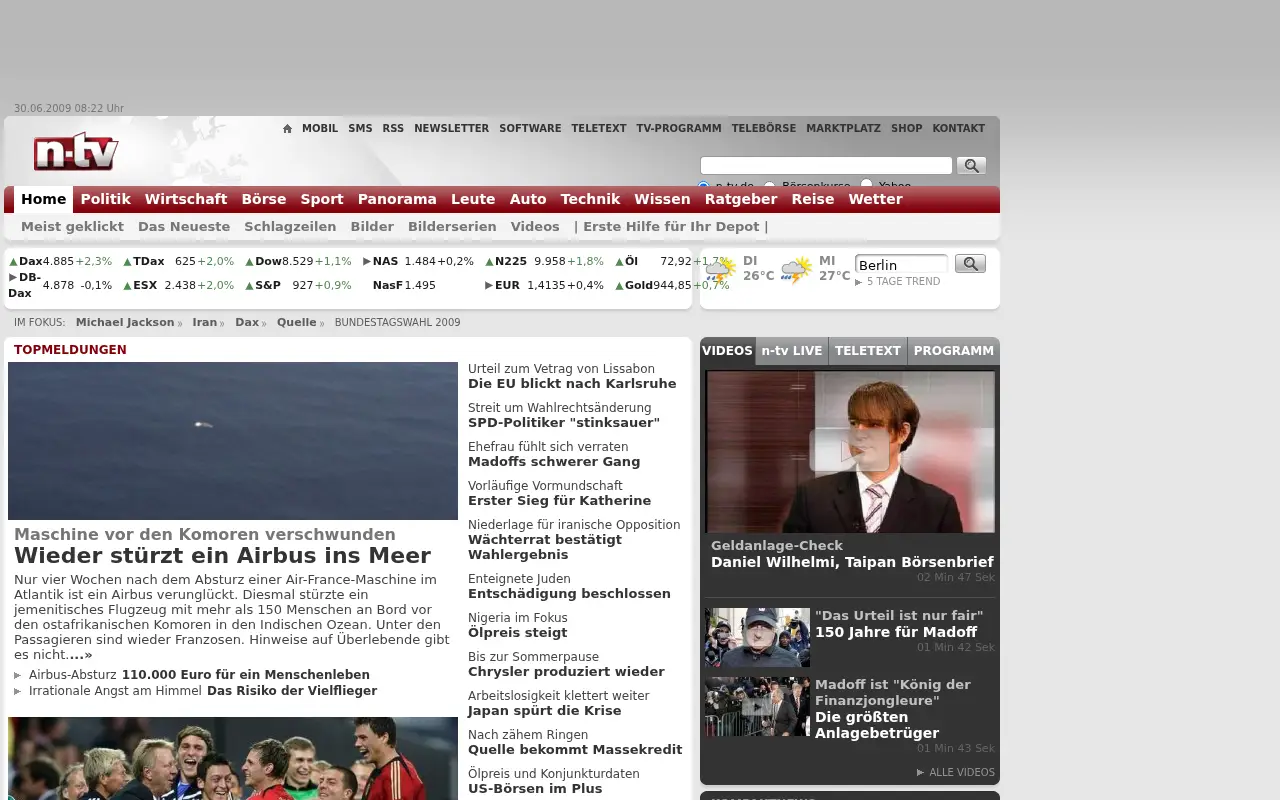This screenshot has height=800, width=1280.
Task: Click the weather search magnifier next to Berlin
Action: [x=970, y=264]
